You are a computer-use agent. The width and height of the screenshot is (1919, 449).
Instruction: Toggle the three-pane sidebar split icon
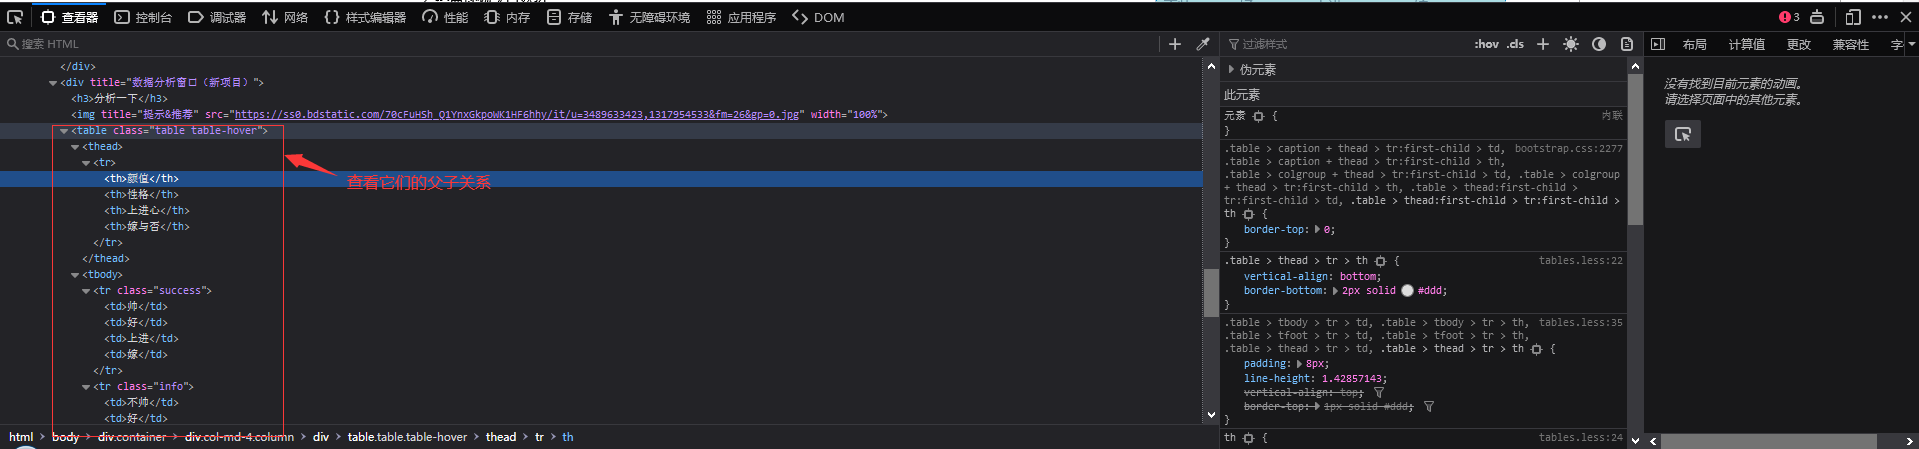[1658, 44]
